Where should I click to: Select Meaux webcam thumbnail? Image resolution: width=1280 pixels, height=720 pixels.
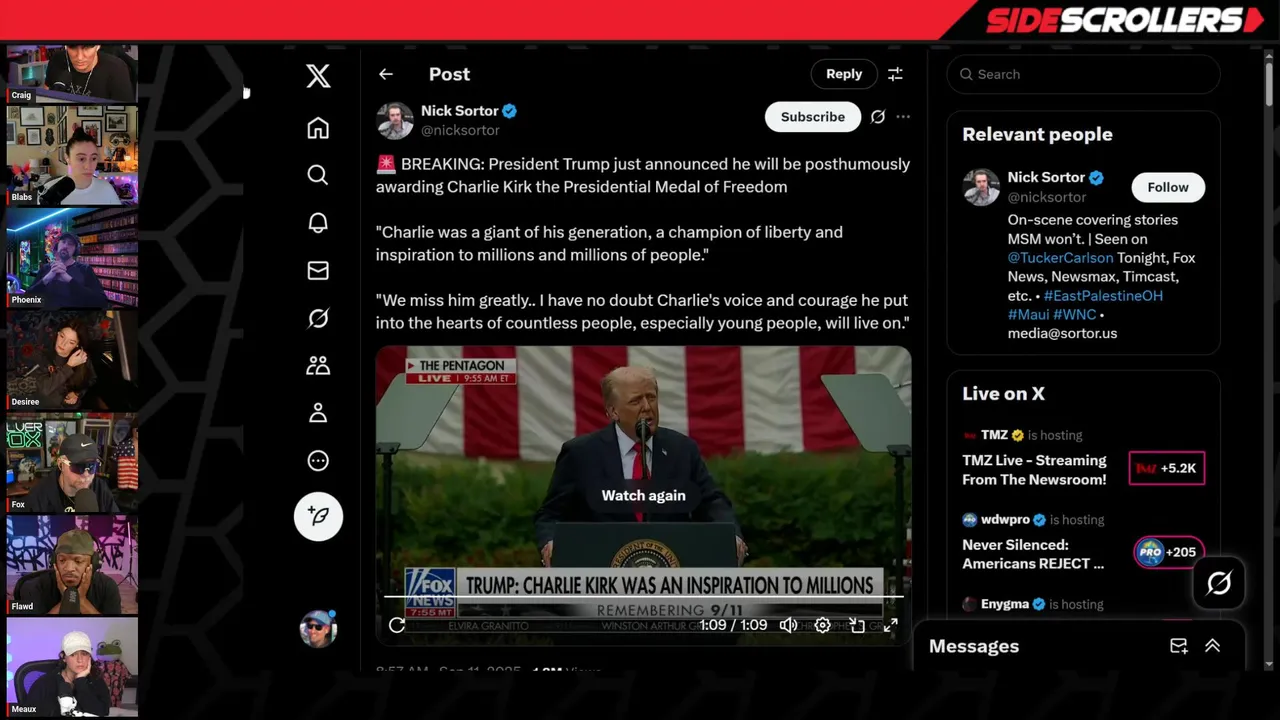pos(72,667)
